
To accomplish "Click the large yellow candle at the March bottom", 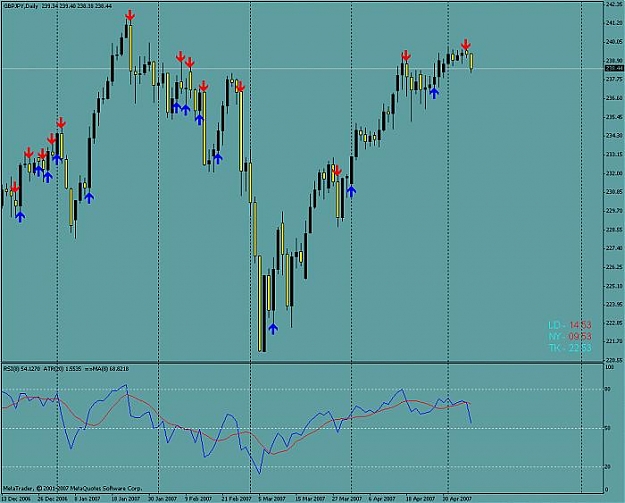I will click(x=260, y=303).
